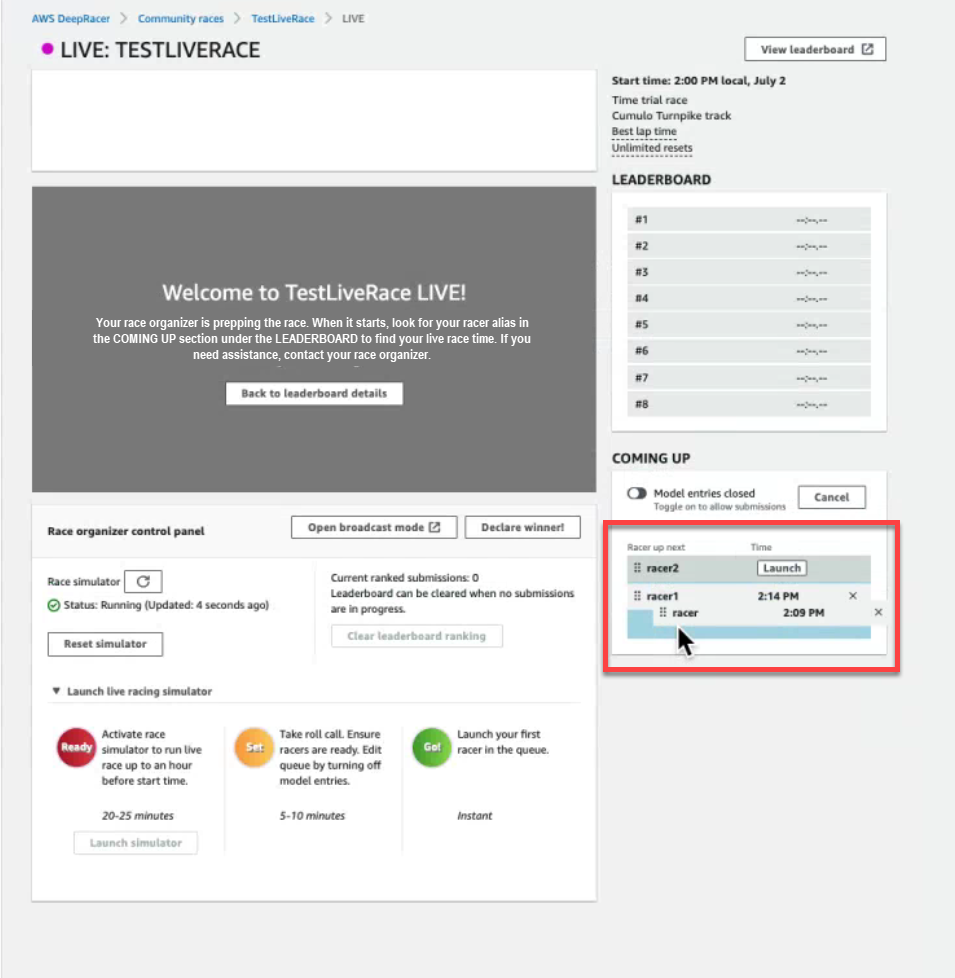The width and height of the screenshot is (955, 978).
Task: Click the green Running status checkmark icon
Action: 54,605
